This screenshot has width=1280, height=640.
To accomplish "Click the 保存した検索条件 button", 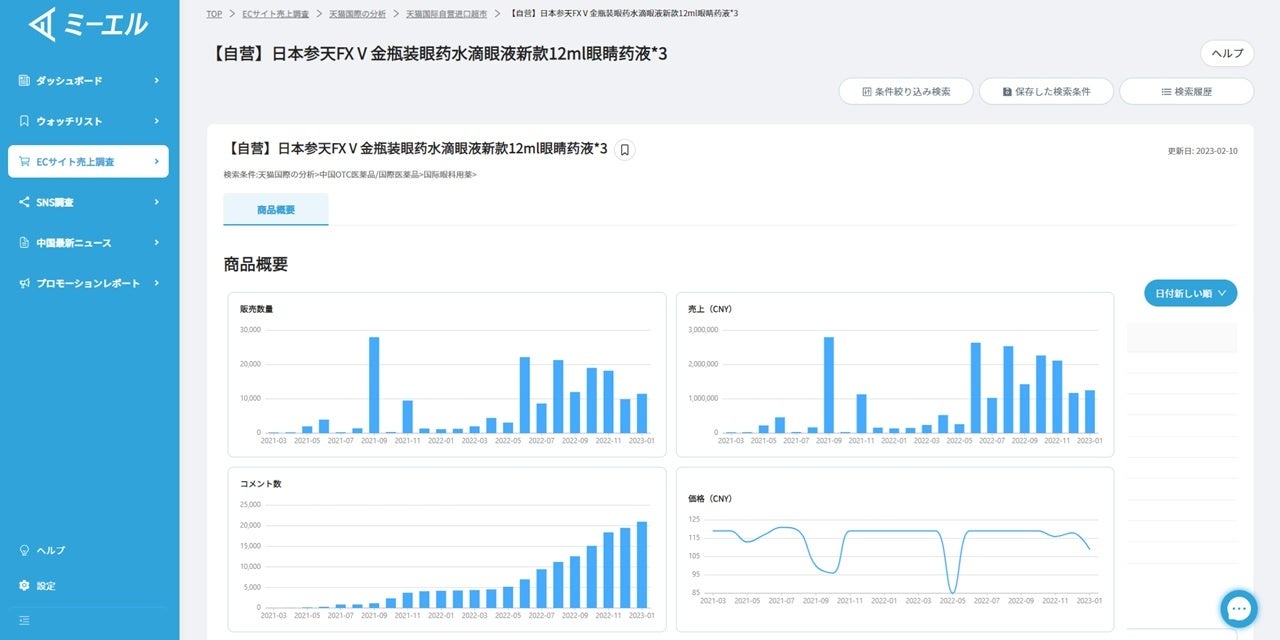I will point(1045,91).
